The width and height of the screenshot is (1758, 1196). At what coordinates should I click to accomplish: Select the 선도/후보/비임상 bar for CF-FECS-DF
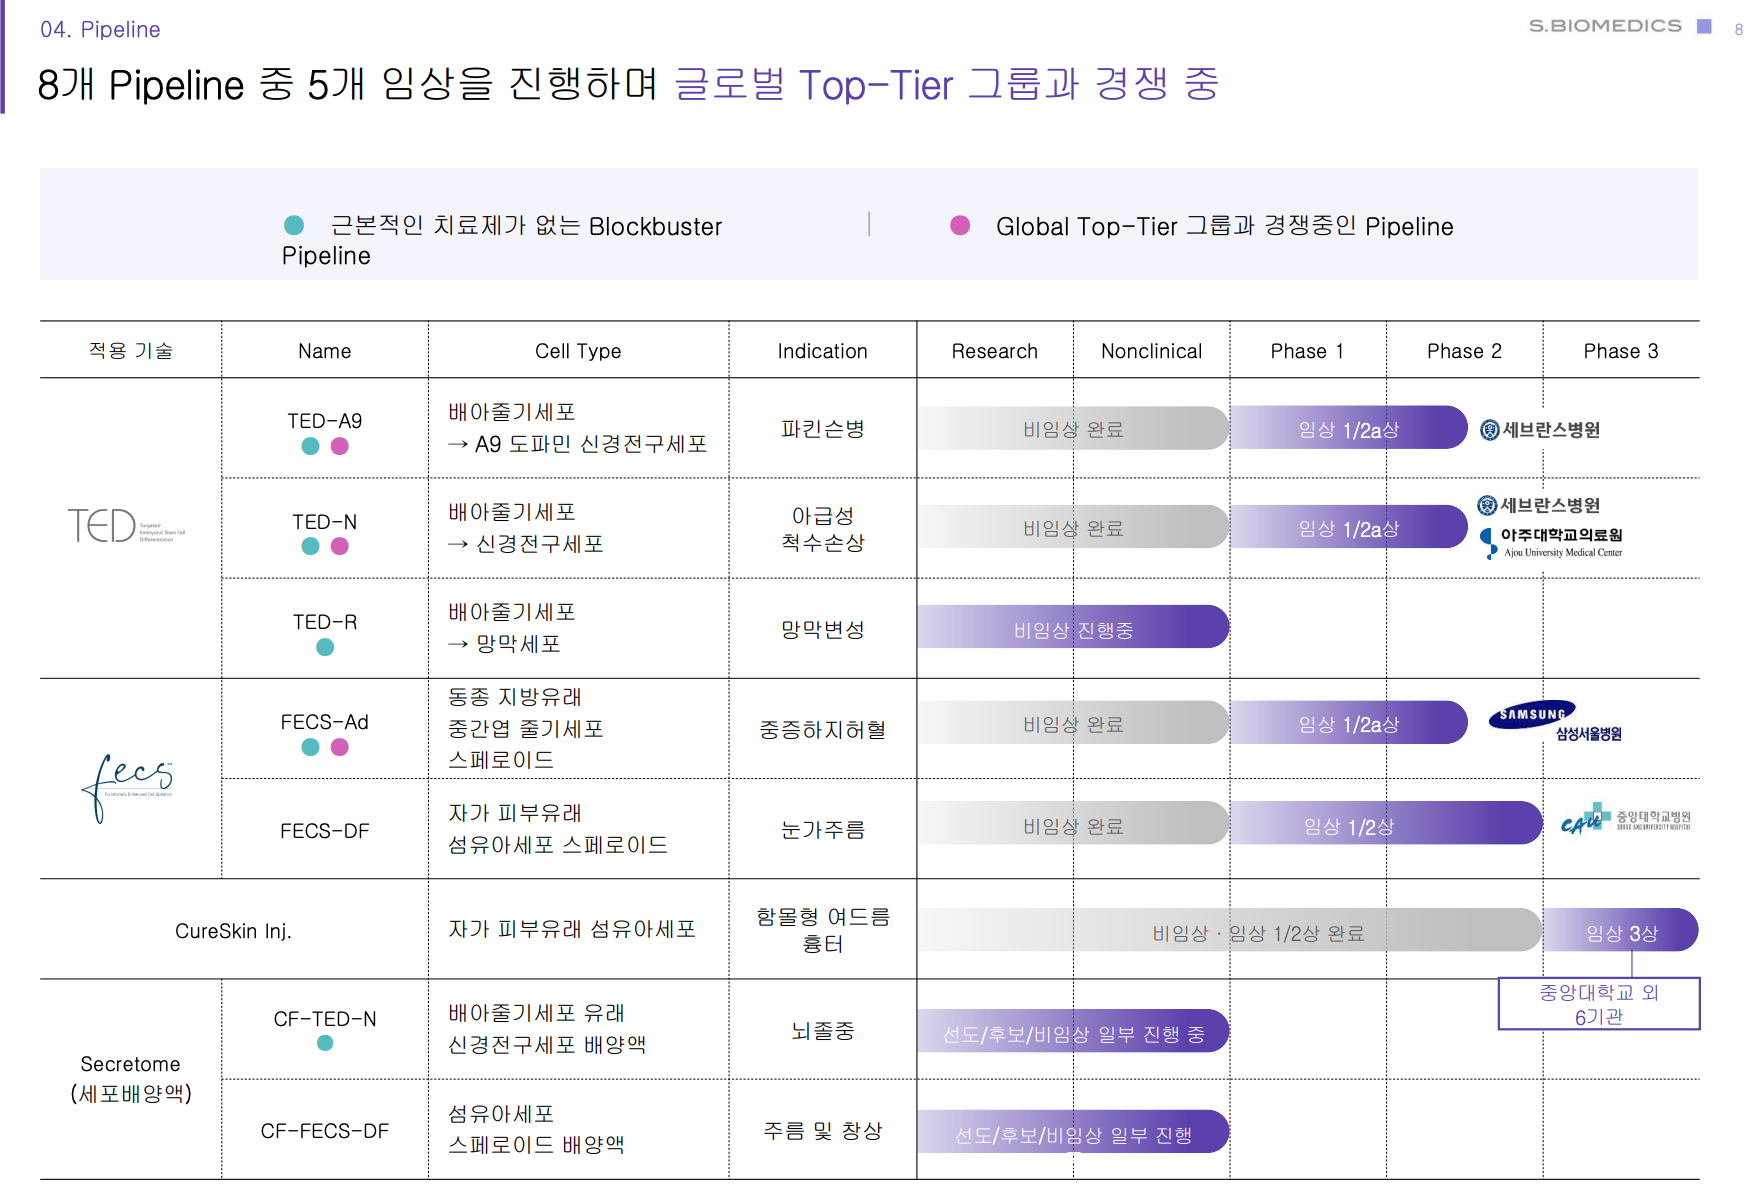point(1073,1132)
